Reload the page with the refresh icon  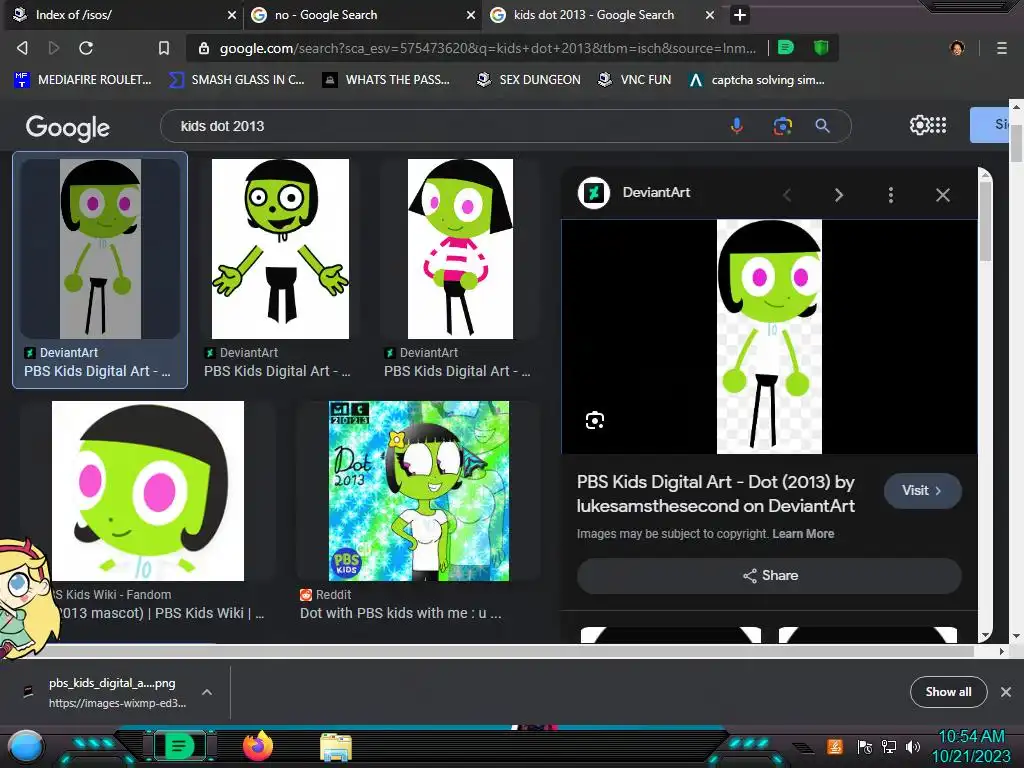(86, 48)
